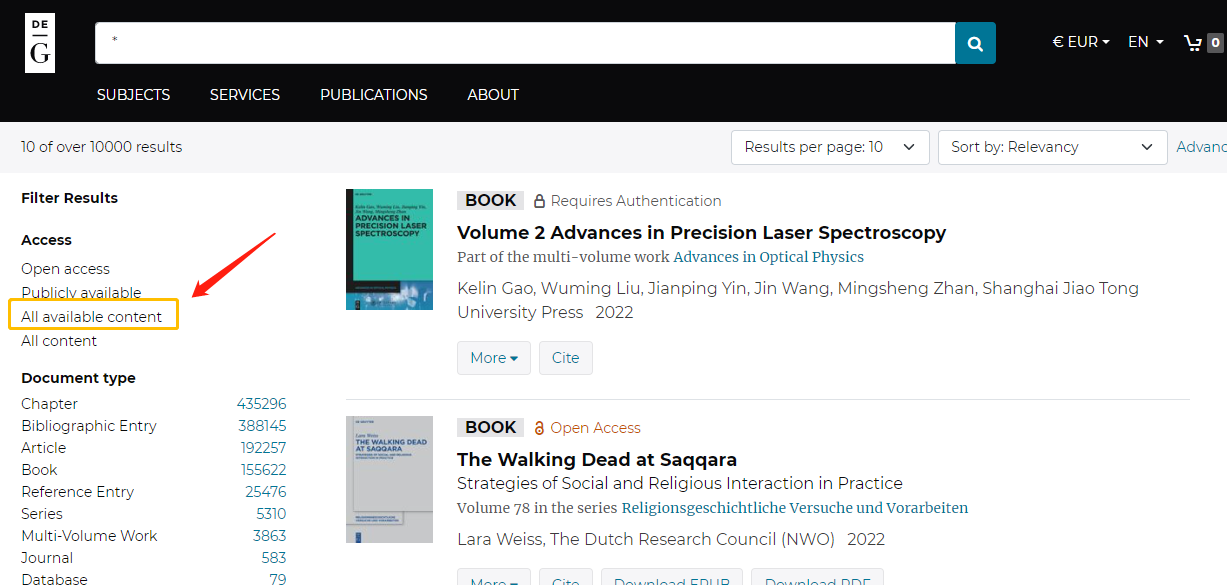Filter by Open access

[x=66, y=269]
